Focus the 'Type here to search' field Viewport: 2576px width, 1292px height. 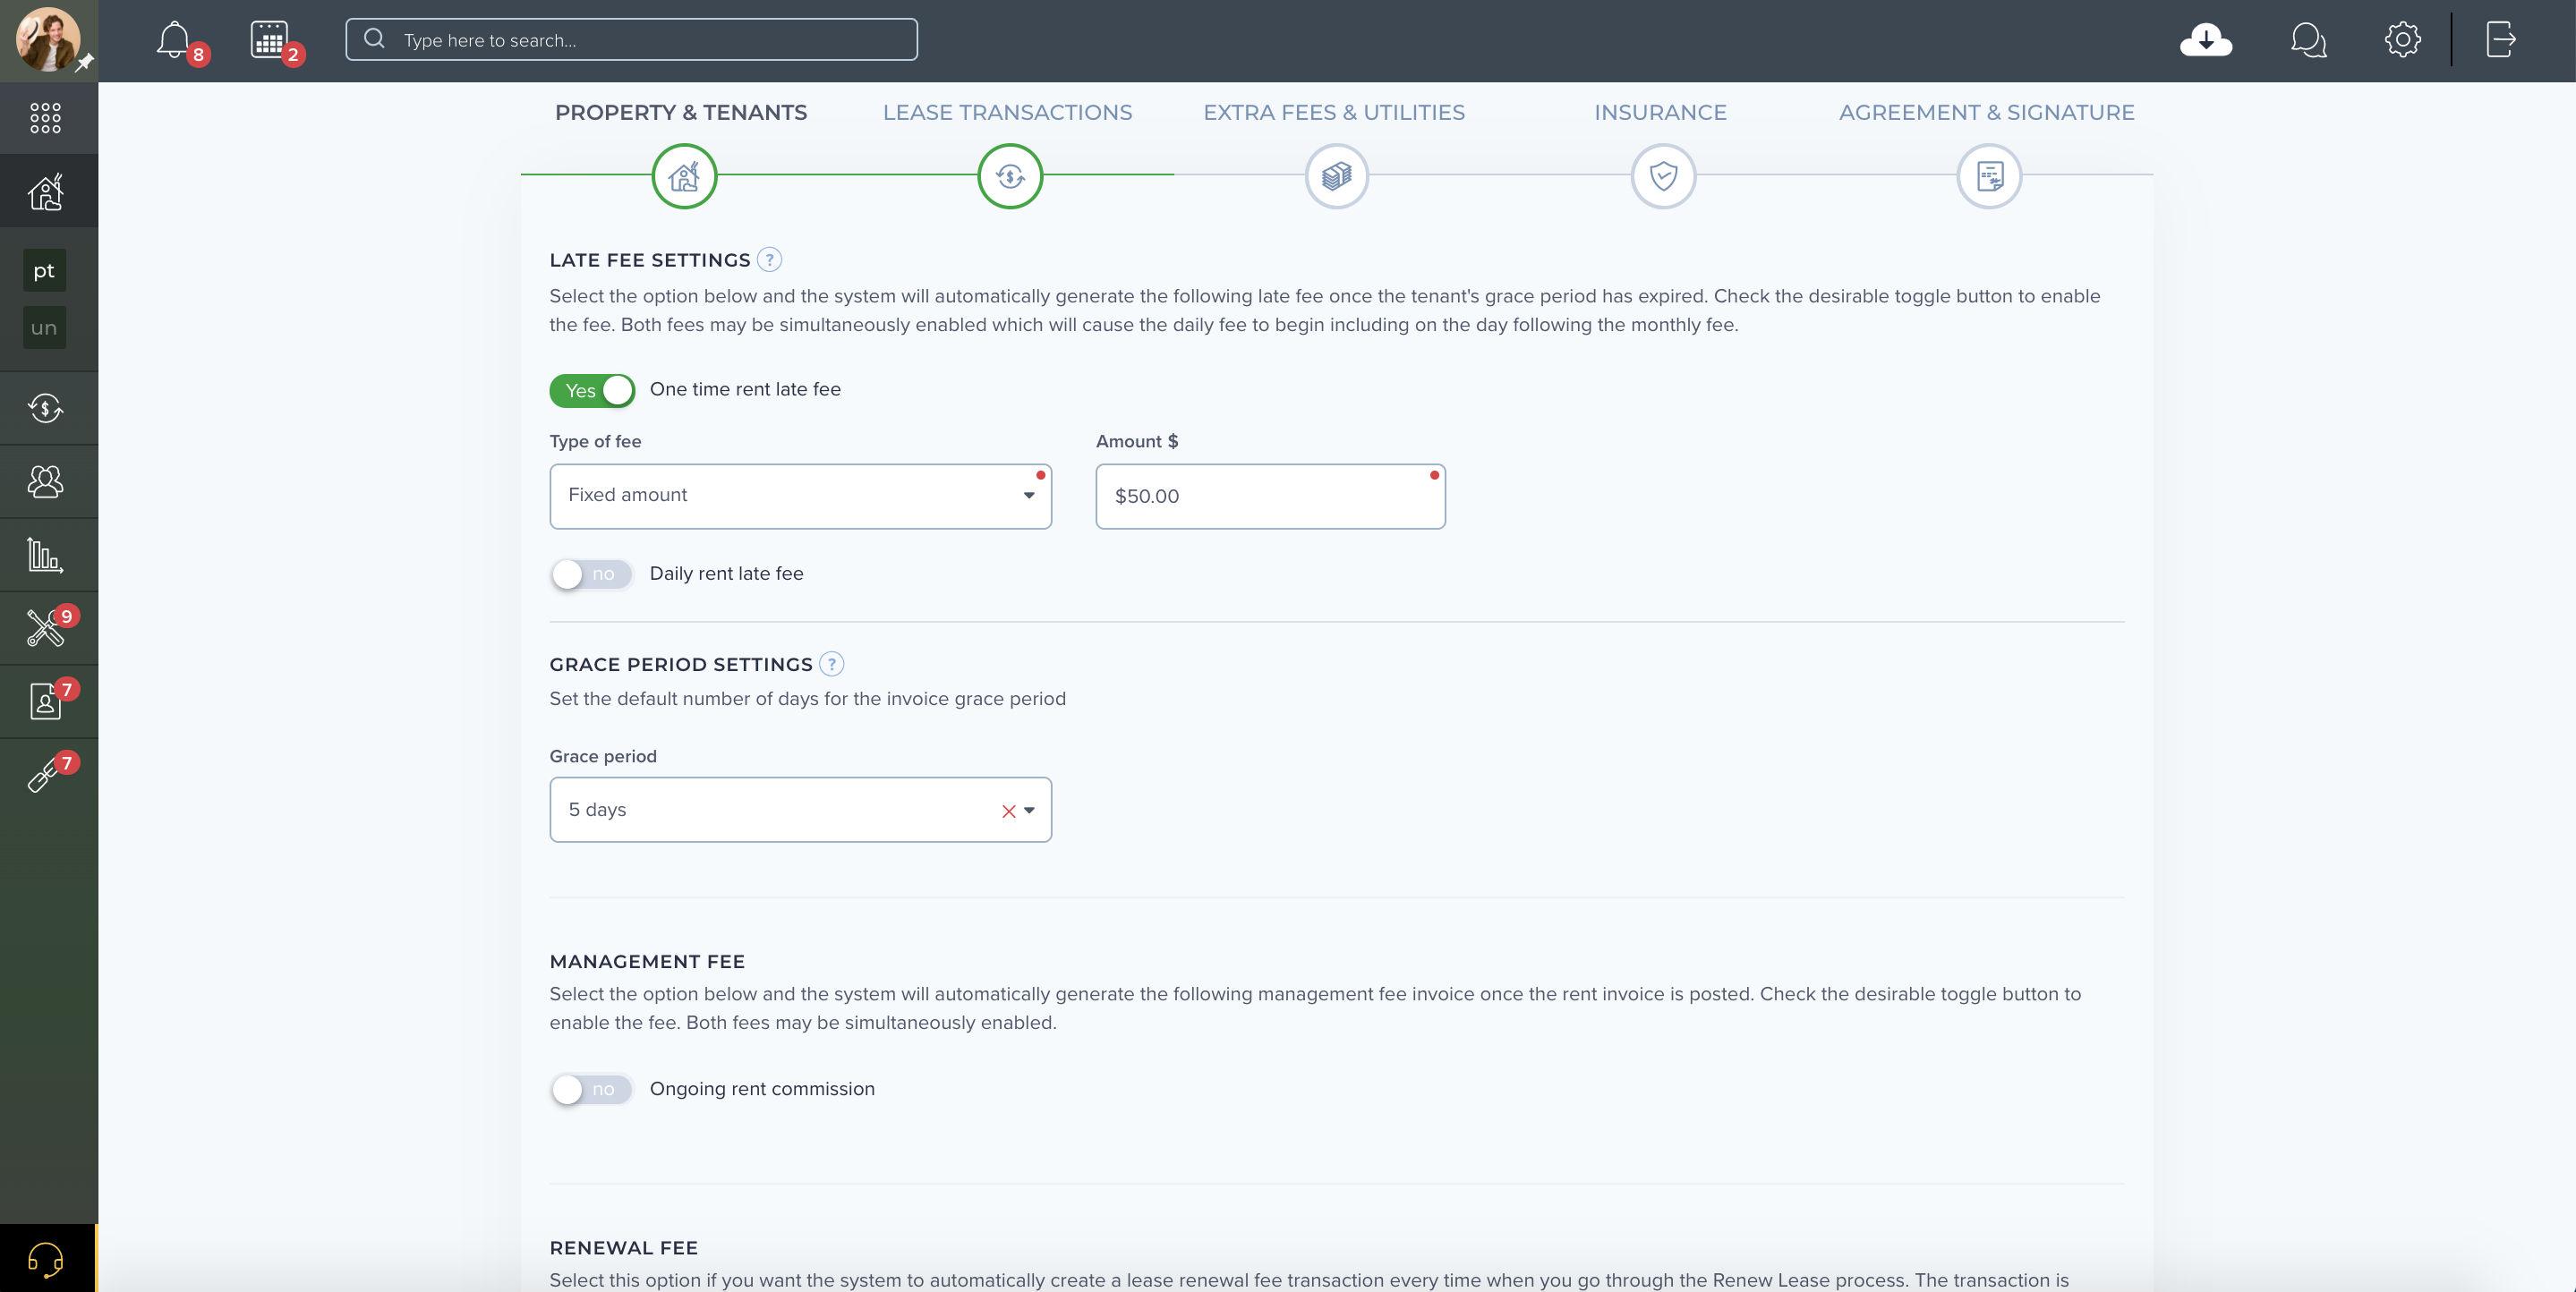[x=631, y=40]
